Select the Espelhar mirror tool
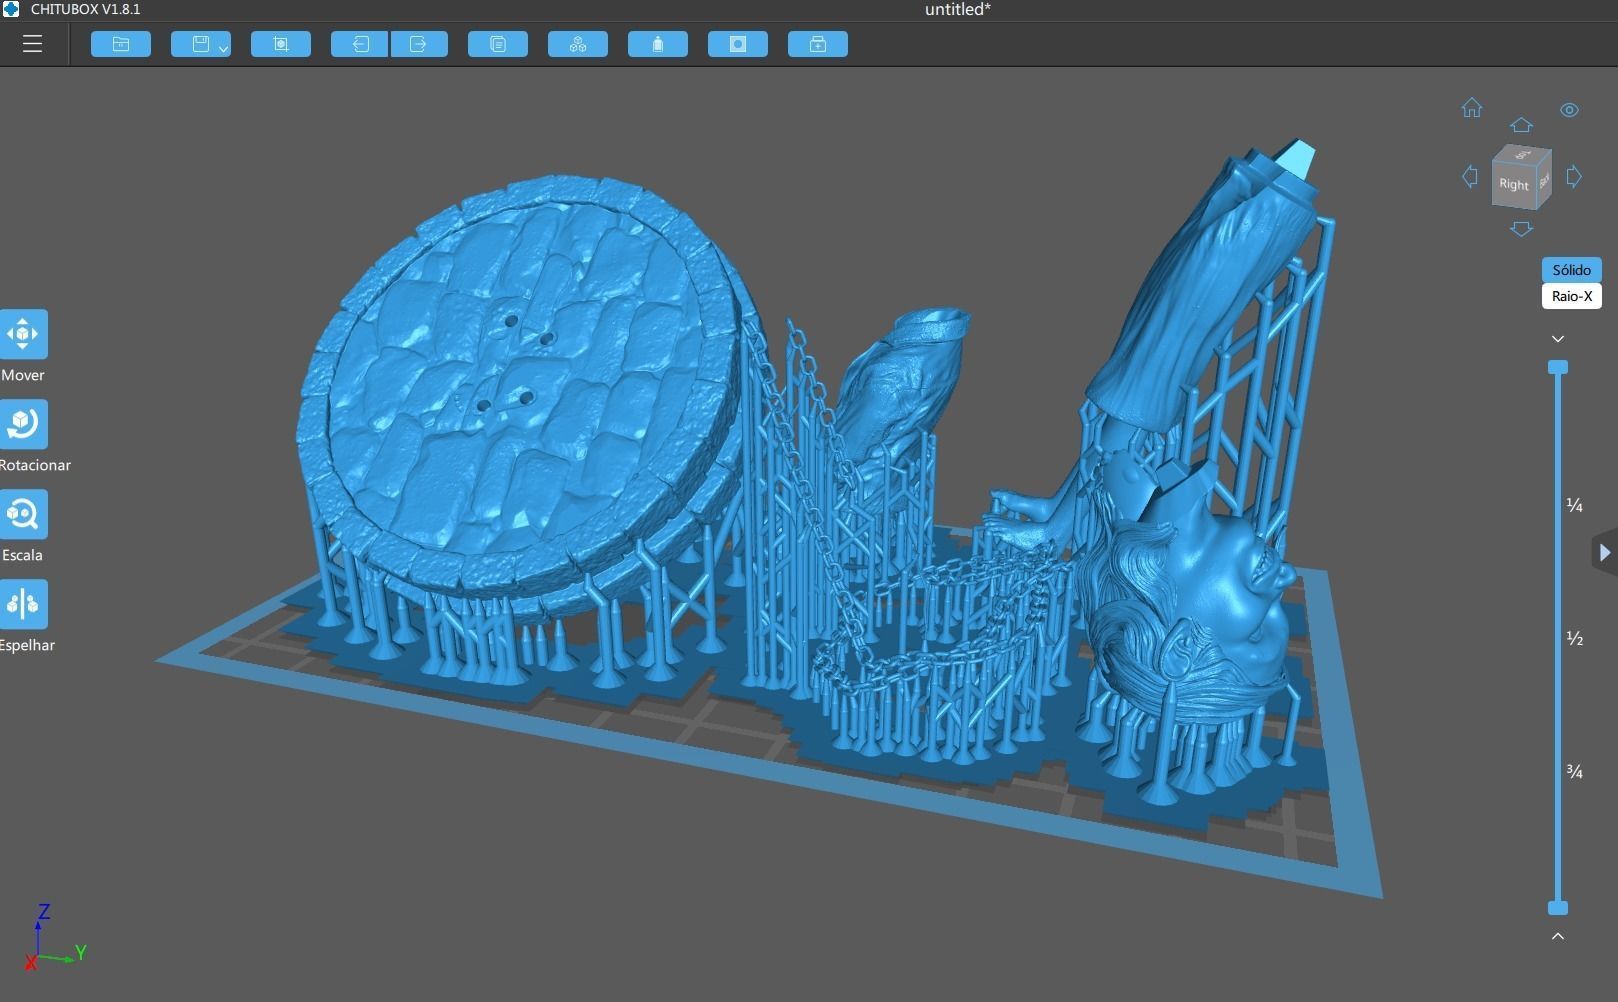 click(23, 604)
